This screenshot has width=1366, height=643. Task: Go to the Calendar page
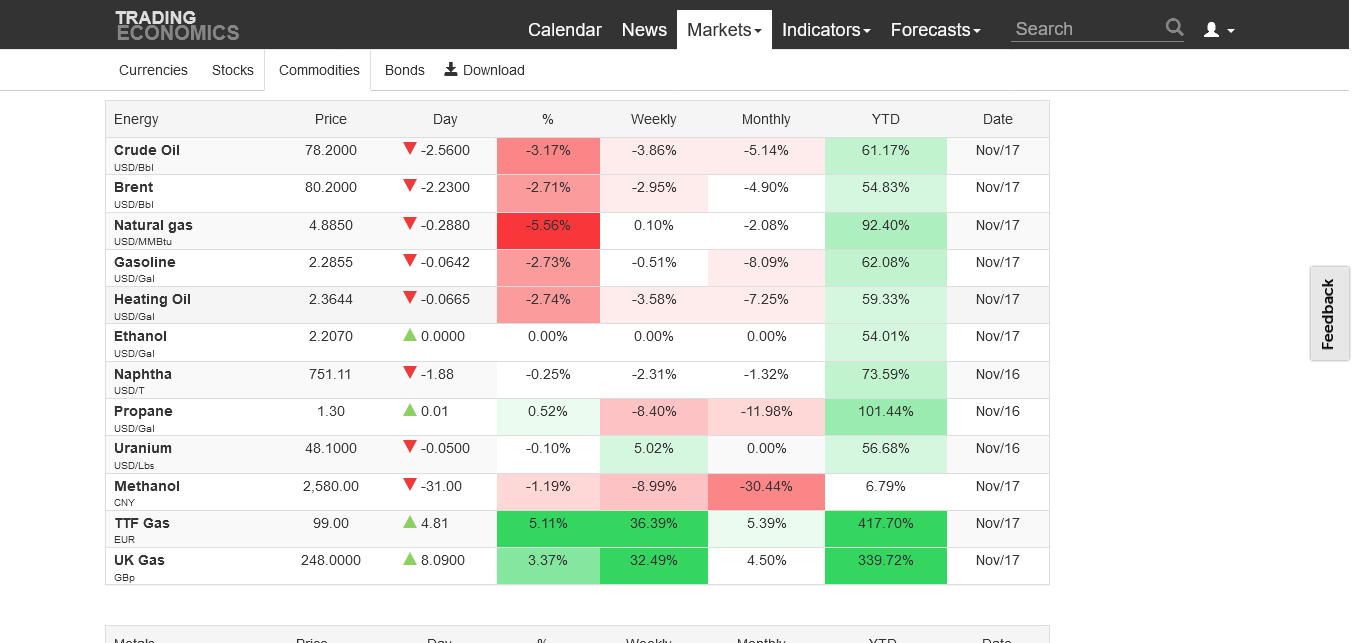click(564, 30)
